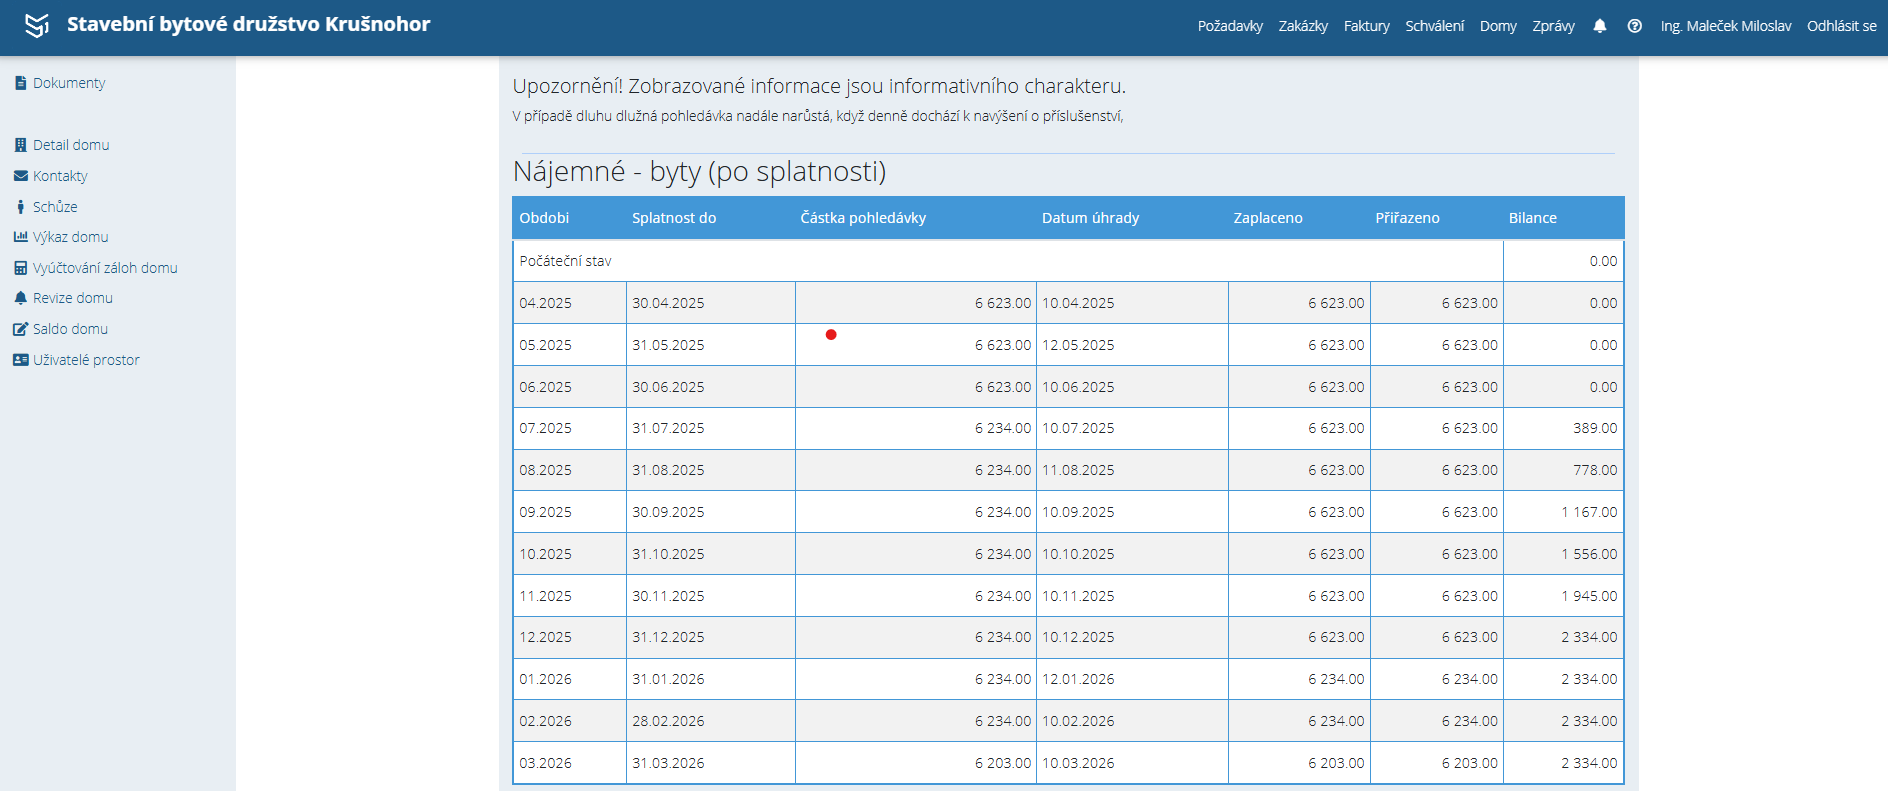The width and height of the screenshot is (1888, 791).
Task: Open user profile Ing. Maleček Miloslav
Action: pyautogui.click(x=1725, y=26)
